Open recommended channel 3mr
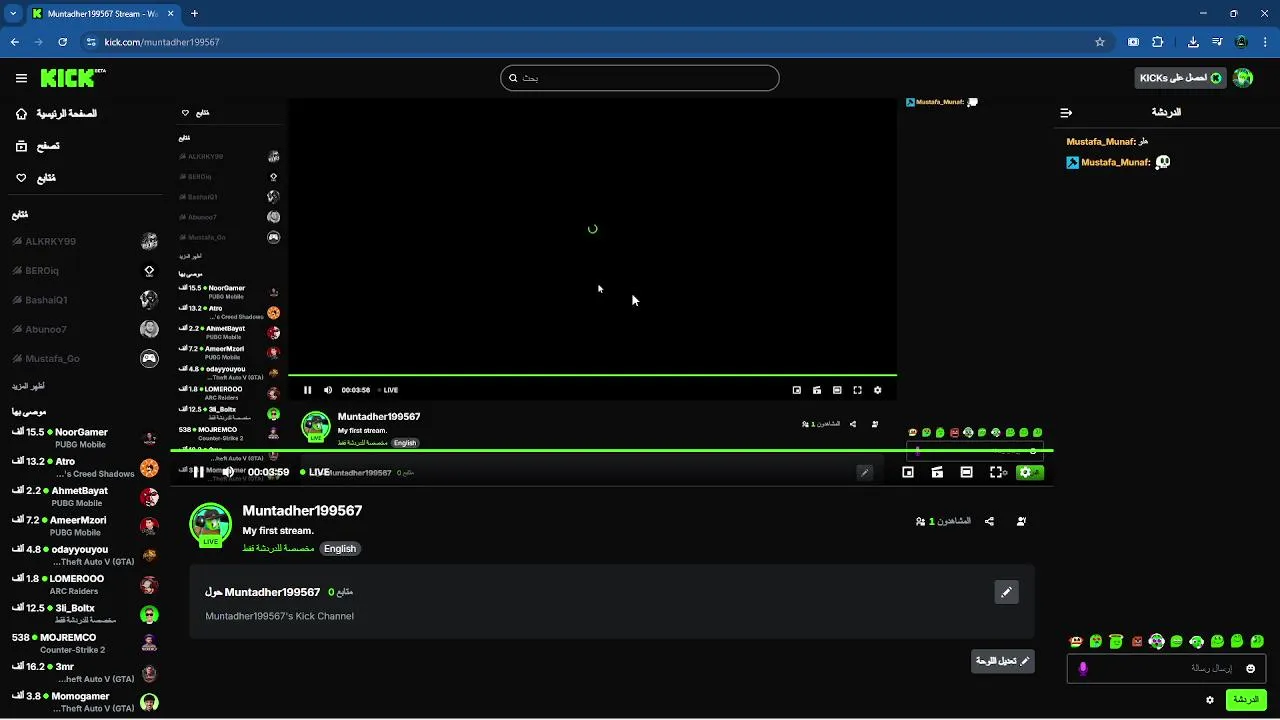The image size is (1280, 720). 85,672
